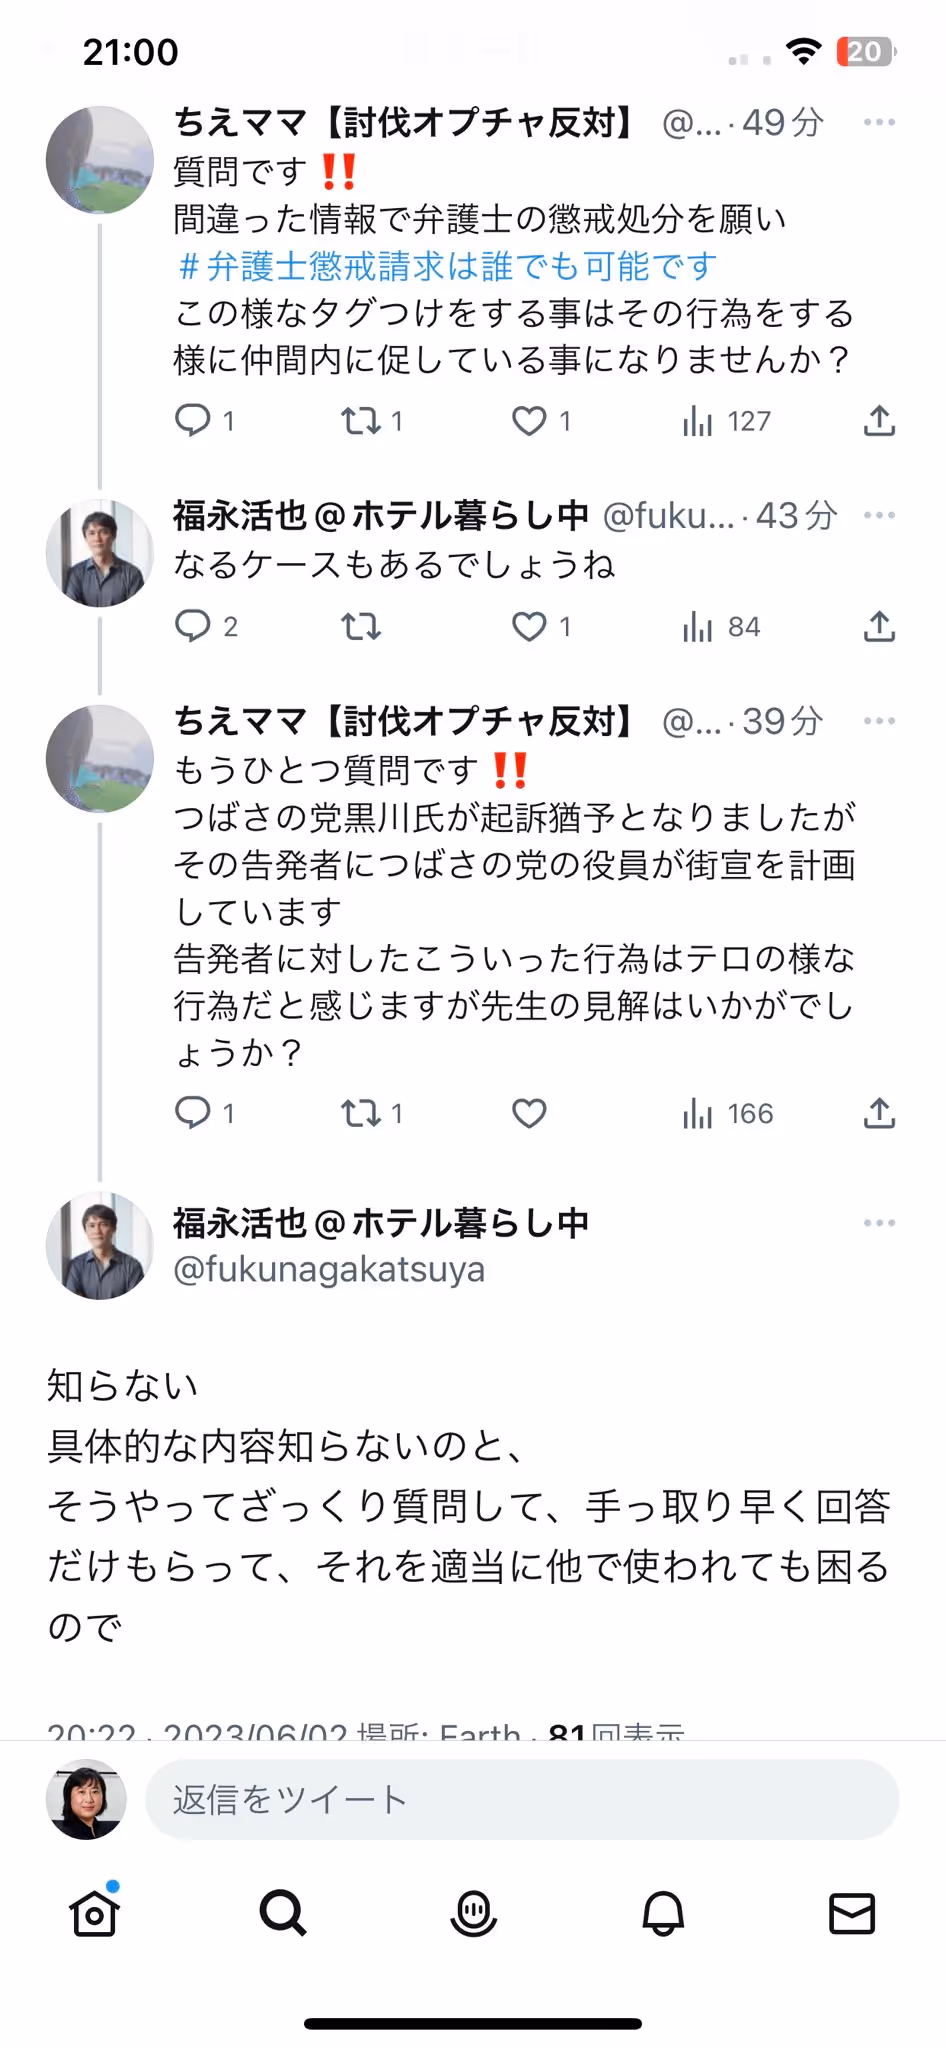
Task: Like the 39分 tweet with 166 views
Action: pos(529,1113)
